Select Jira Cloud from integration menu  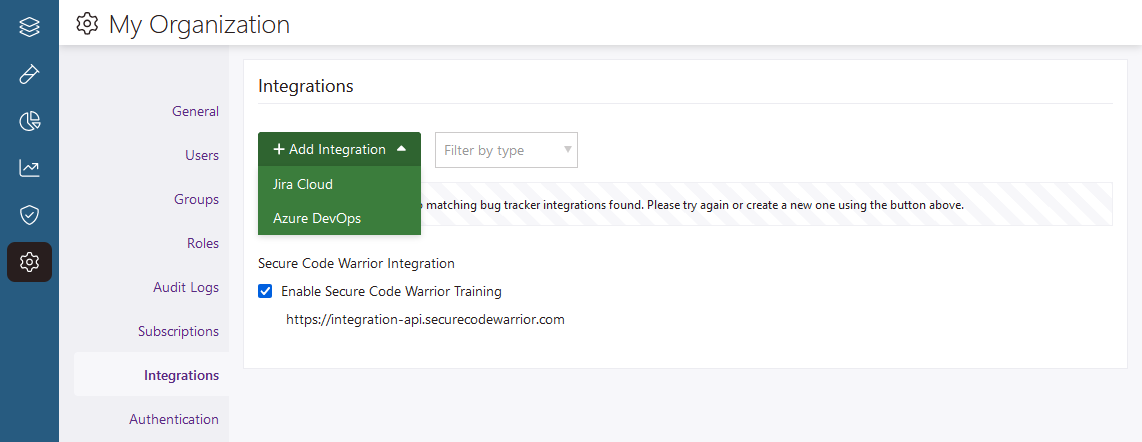click(x=303, y=184)
